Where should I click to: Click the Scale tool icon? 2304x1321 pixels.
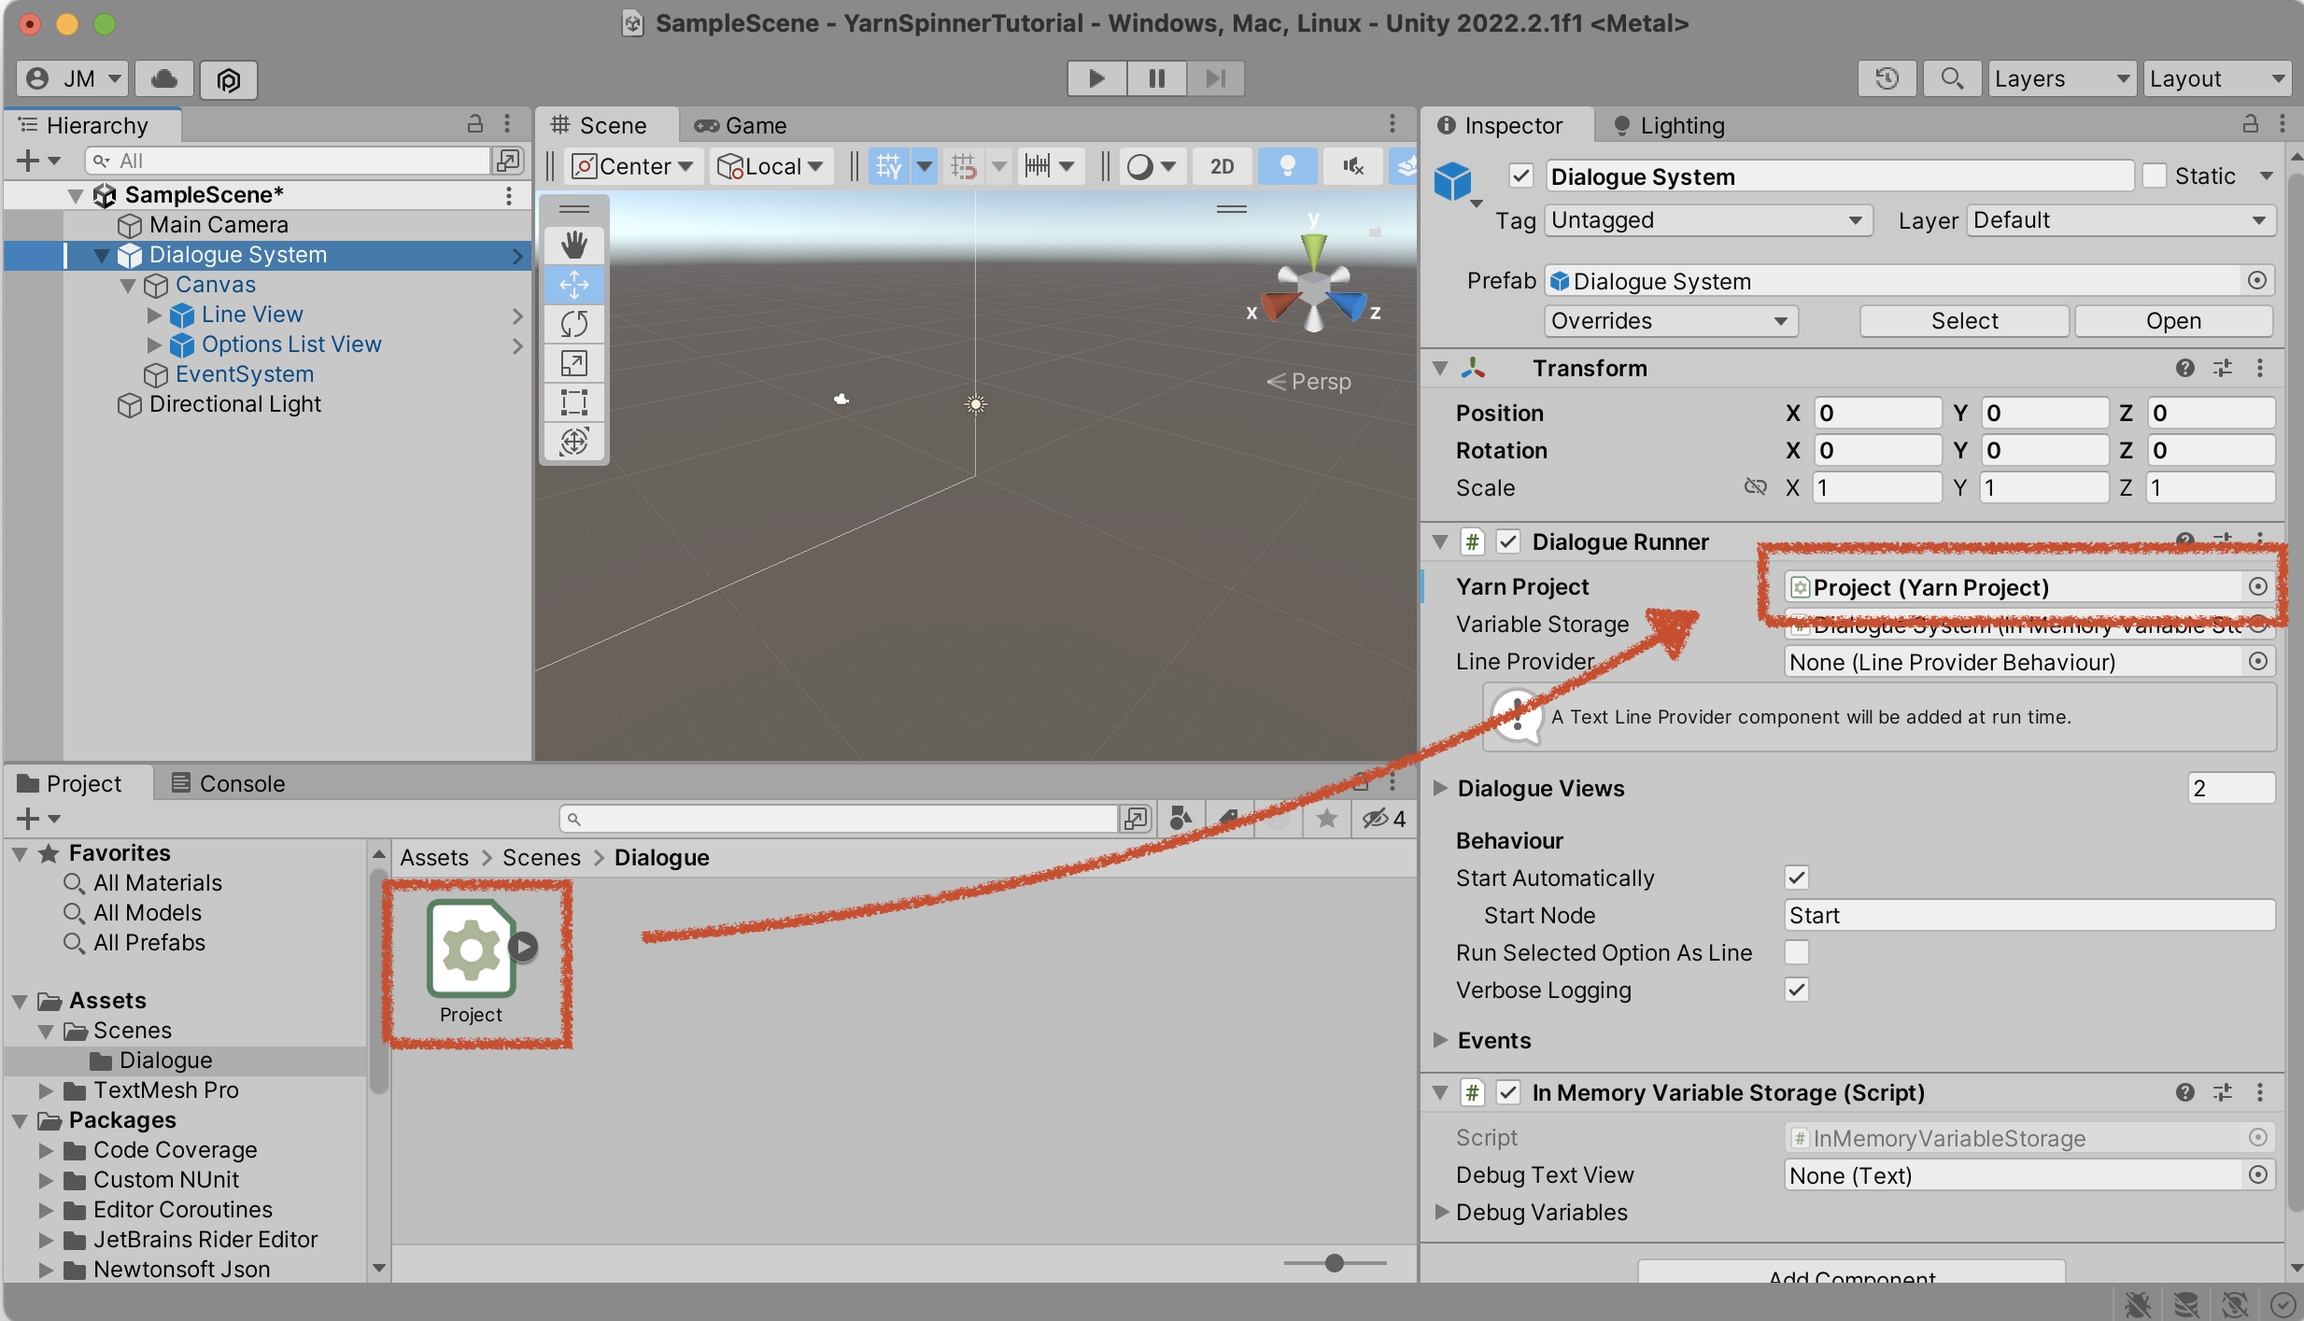click(574, 363)
